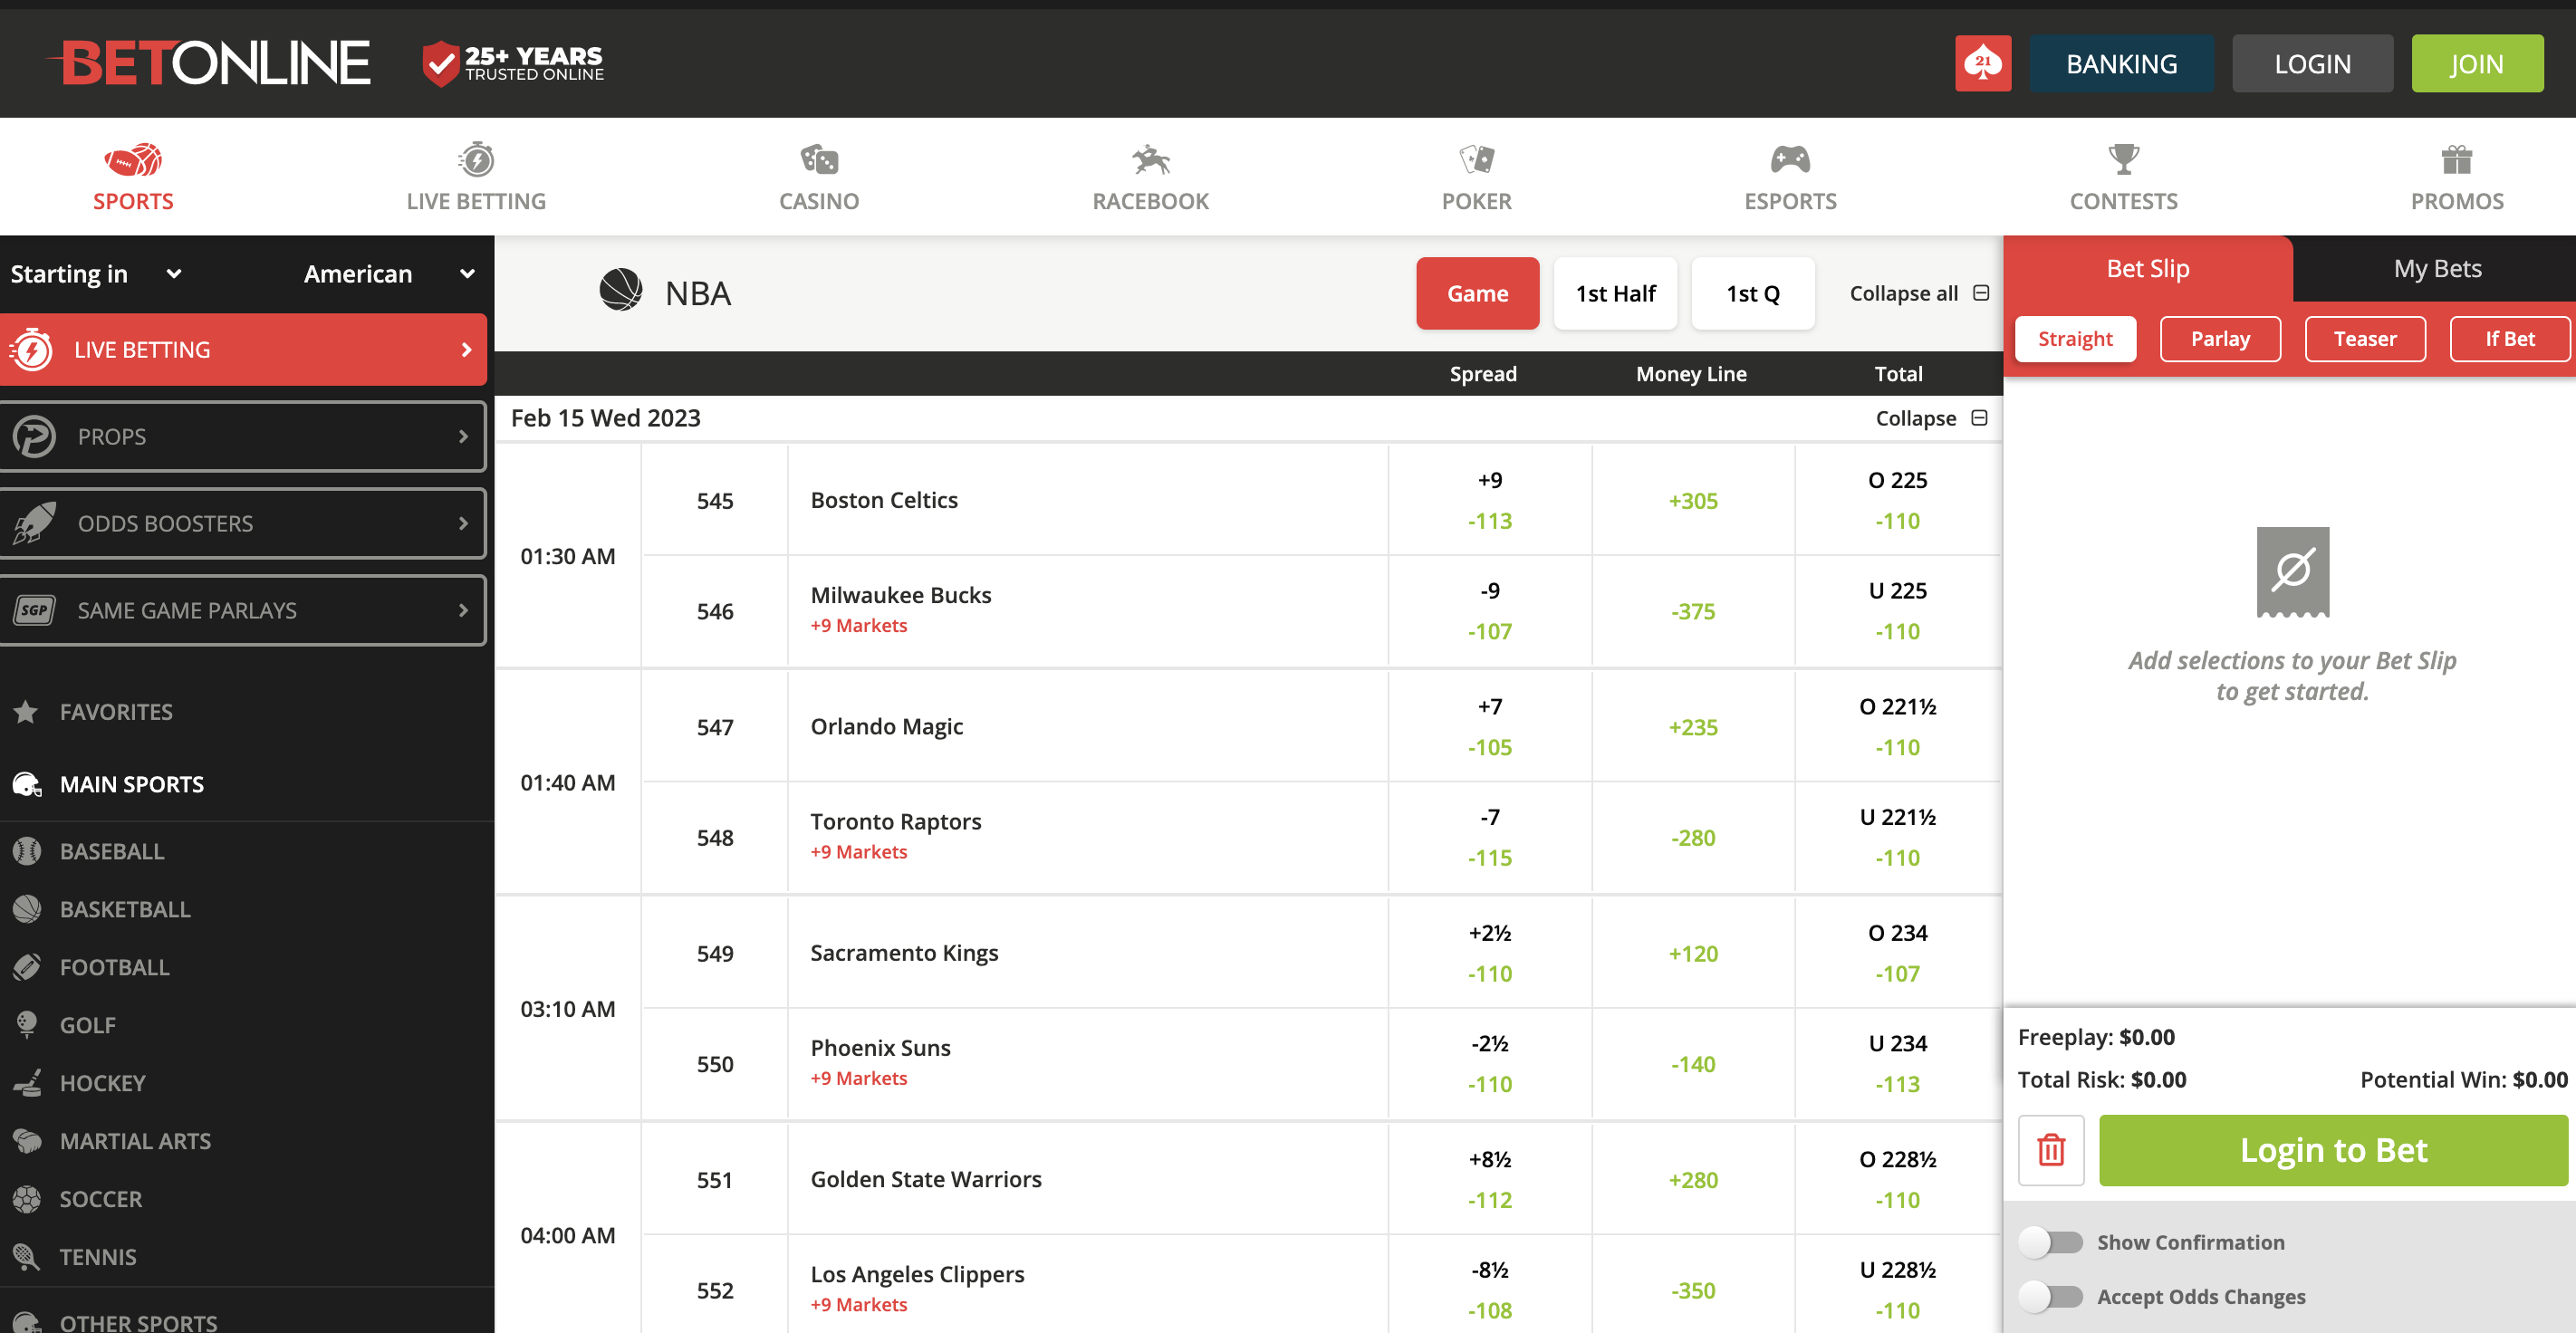Click the Baseball icon in sidebar
The height and width of the screenshot is (1333, 2576).
[27, 851]
